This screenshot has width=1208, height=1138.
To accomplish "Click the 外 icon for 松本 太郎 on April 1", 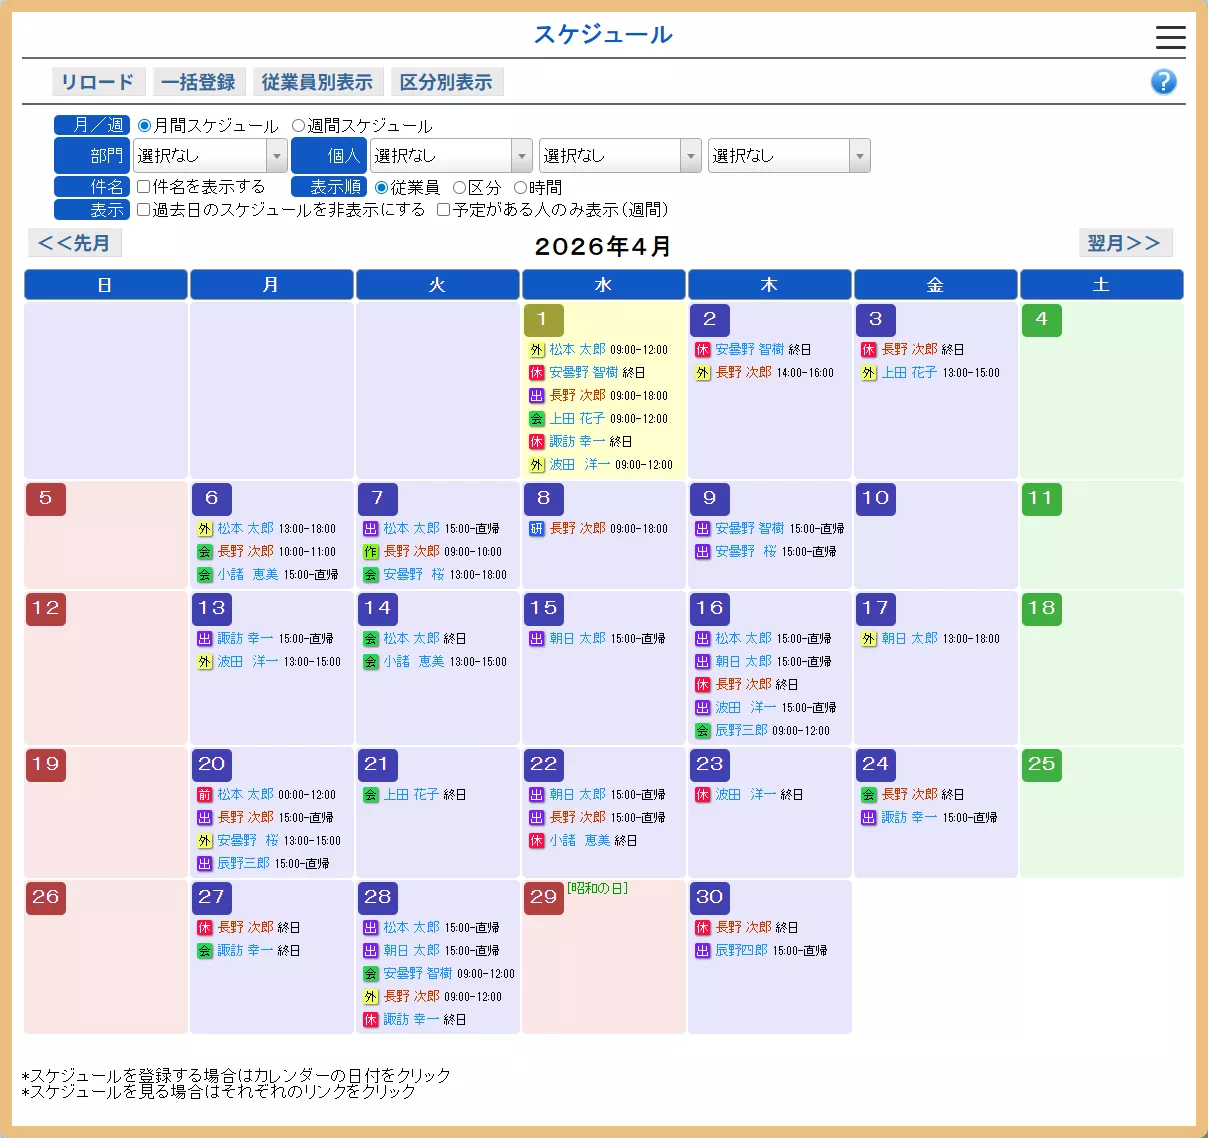I will tap(537, 350).
